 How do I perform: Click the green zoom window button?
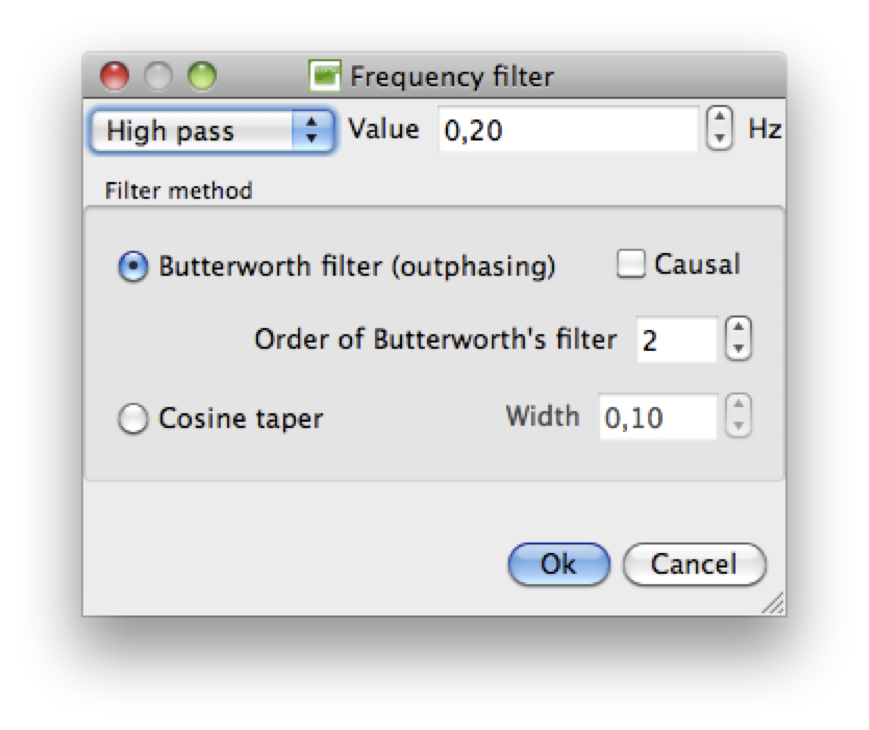tap(203, 77)
